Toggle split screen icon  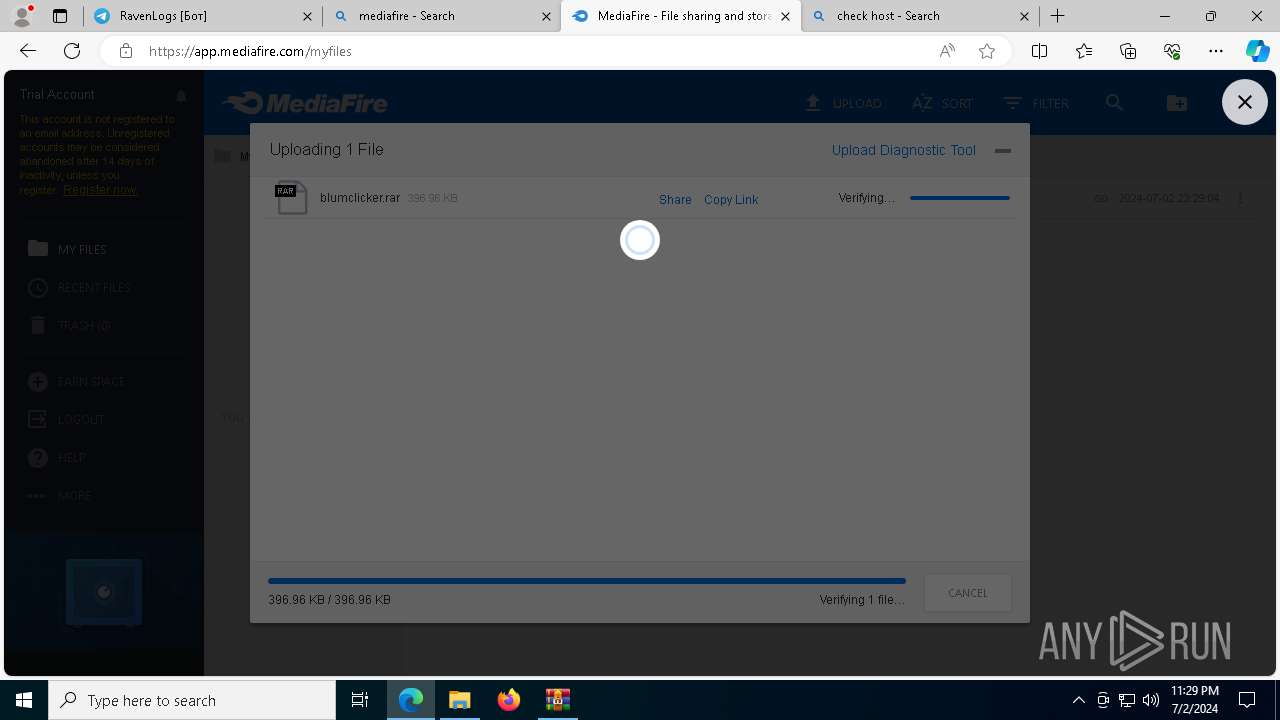(x=1039, y=51)
